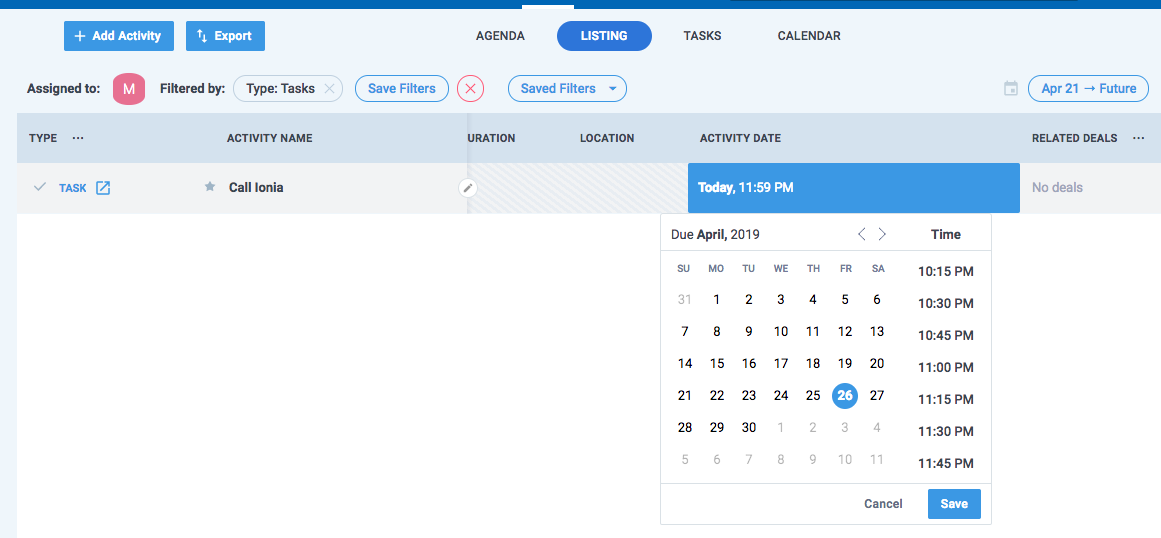Select 11:00 PM in time list
Image resolution: width=1161 pixels, height=538 pixels.
946,367
